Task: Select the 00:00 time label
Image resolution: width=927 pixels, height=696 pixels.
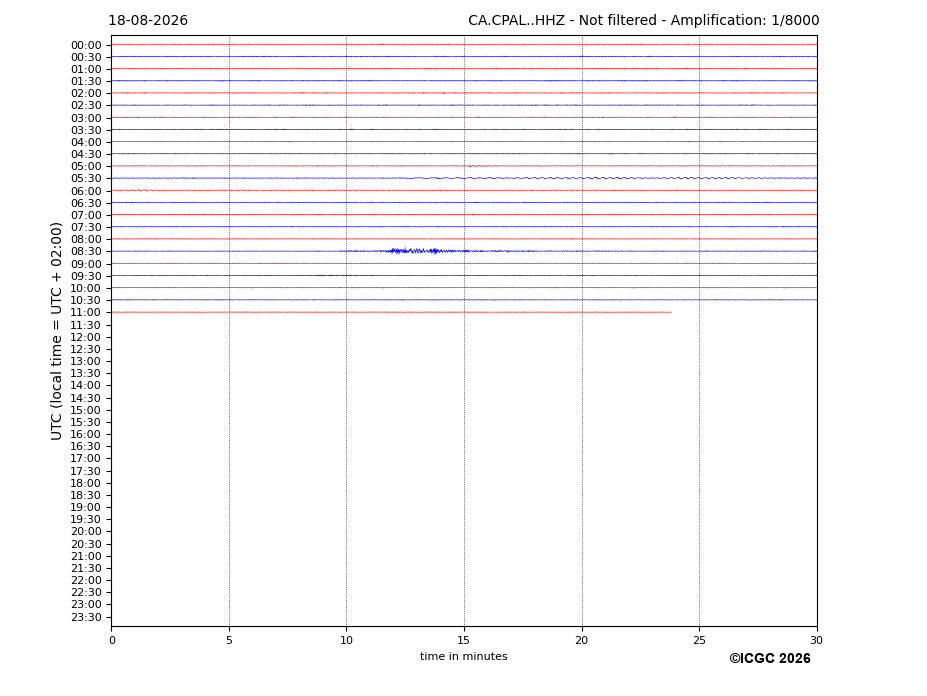Action: coord(86,46)
